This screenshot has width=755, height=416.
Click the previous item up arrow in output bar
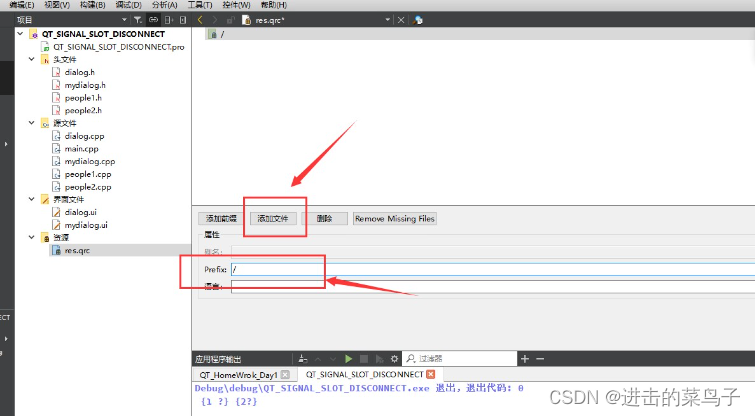coord(318,359)
